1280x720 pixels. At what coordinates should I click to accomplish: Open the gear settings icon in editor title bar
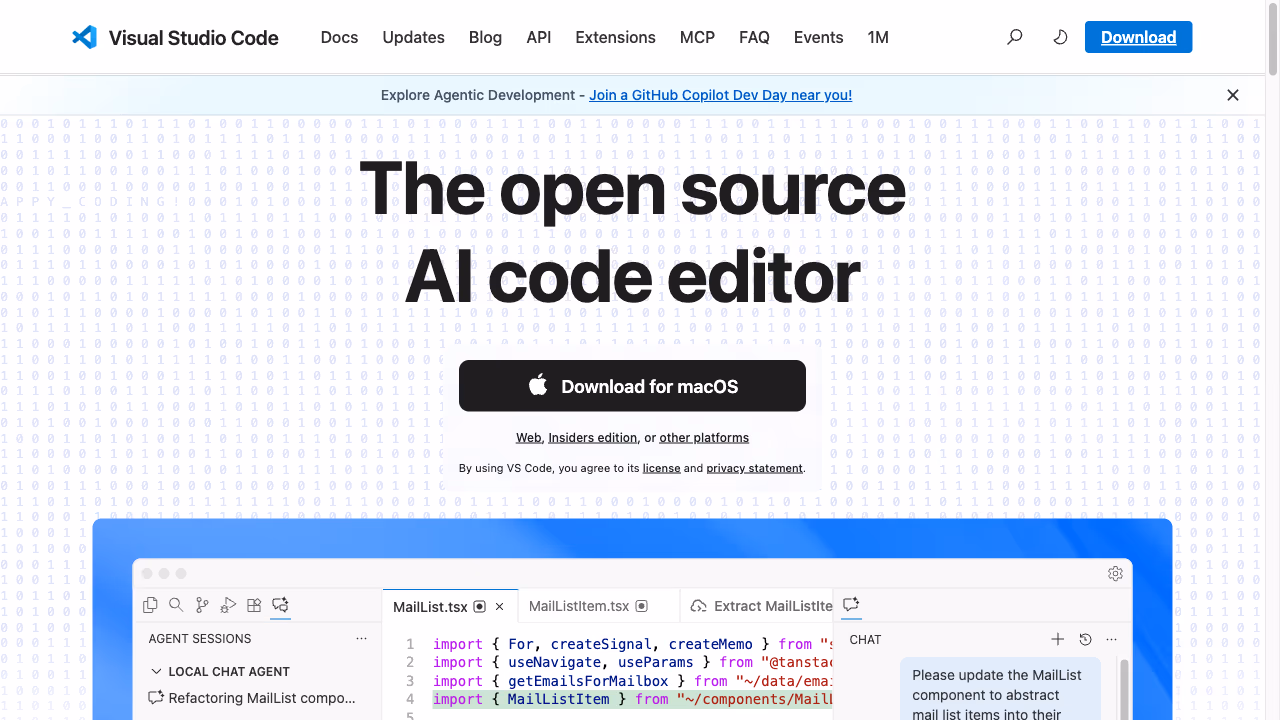(1115, 573)
